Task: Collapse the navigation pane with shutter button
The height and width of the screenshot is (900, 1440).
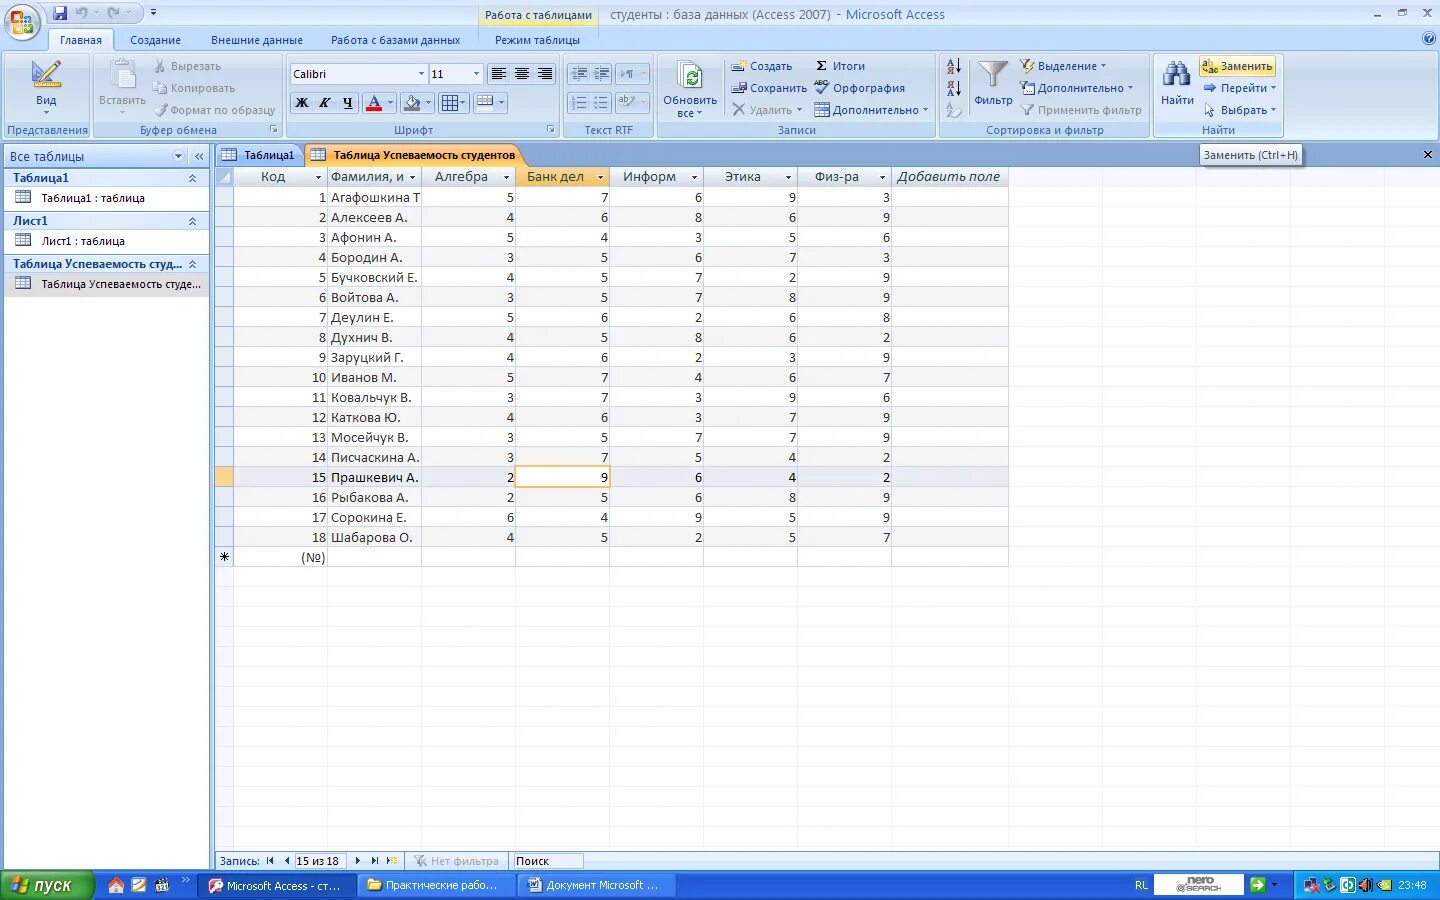Action: [x=199, y=156]
